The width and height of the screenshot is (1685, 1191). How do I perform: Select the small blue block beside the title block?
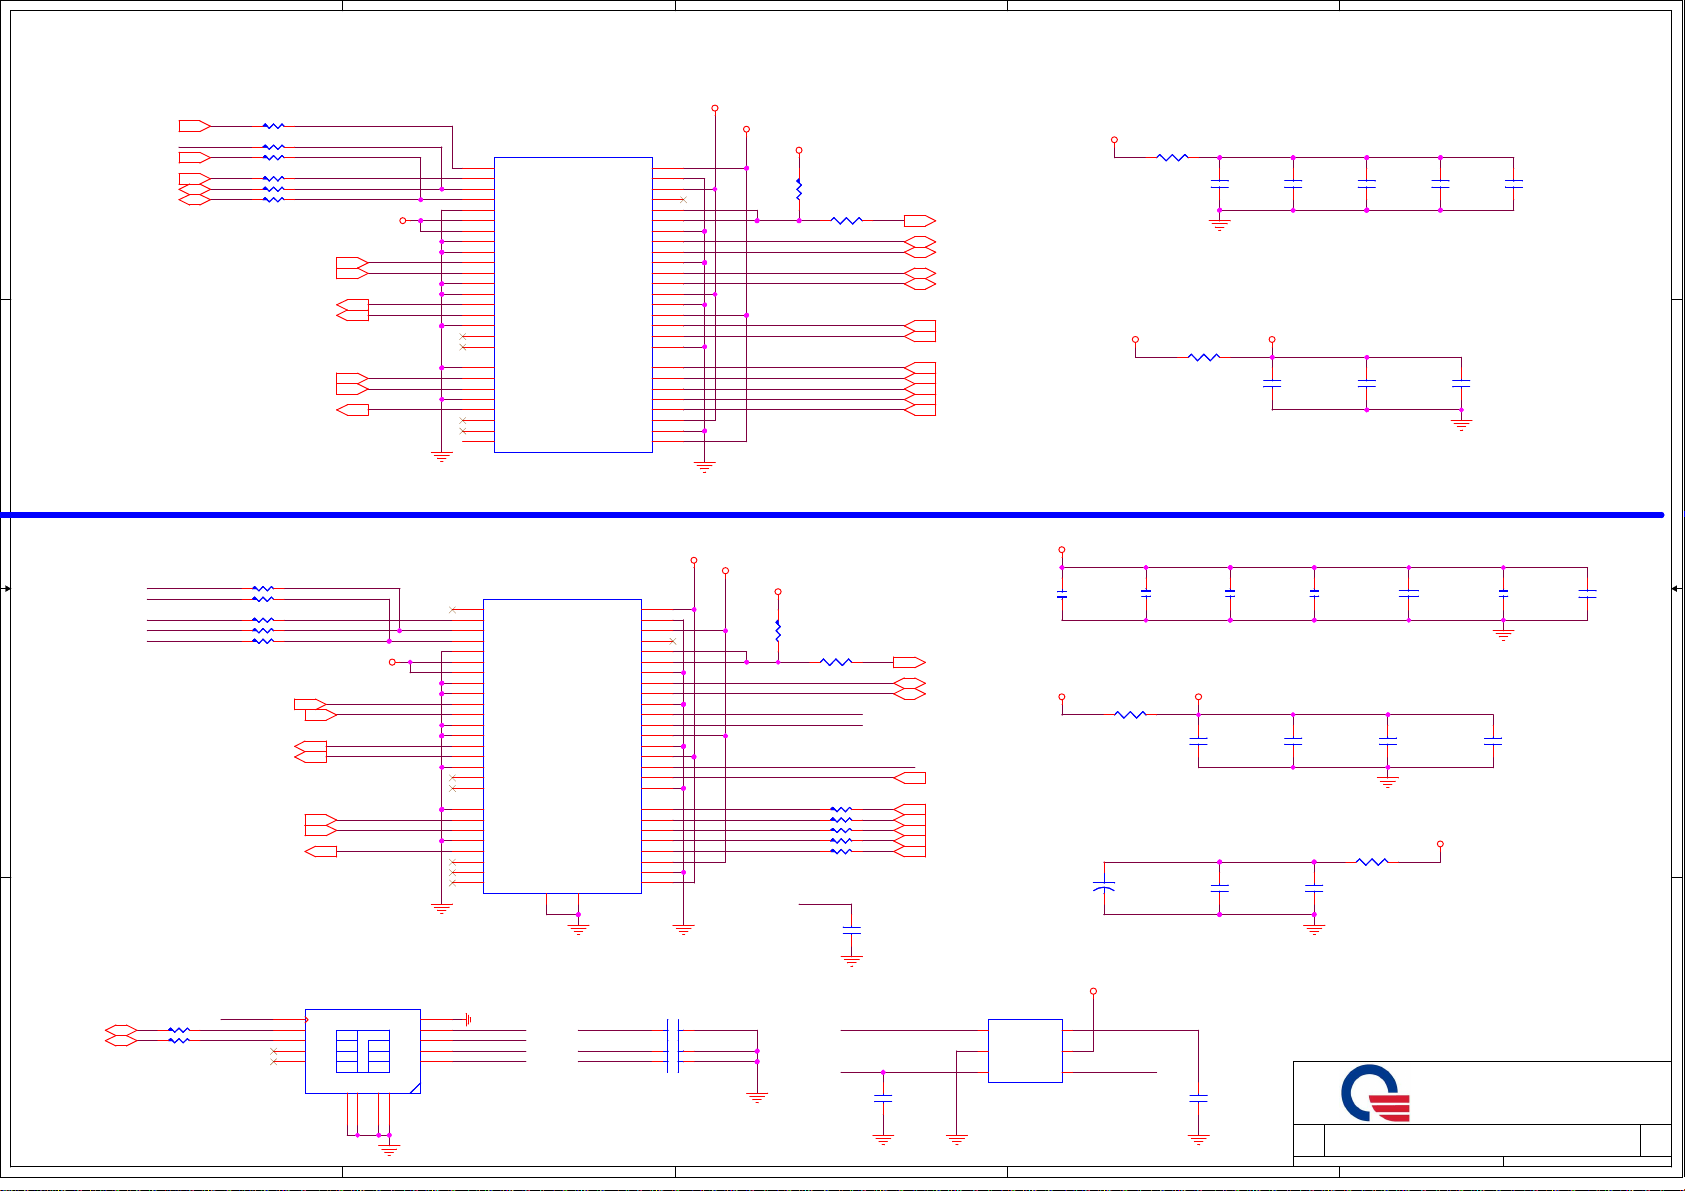click(1025, 1051)
